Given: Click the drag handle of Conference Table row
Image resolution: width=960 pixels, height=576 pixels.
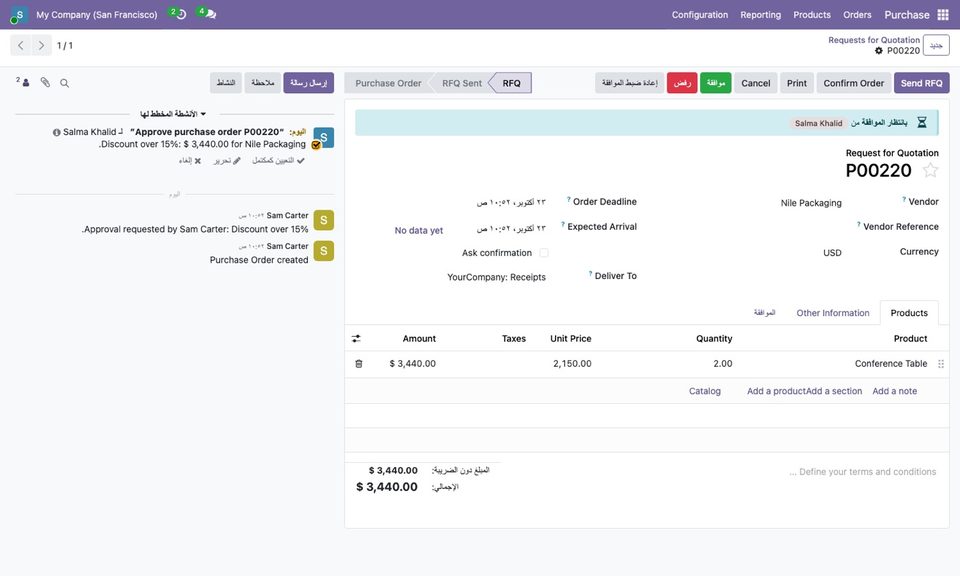Looking at the screenshot, I should point(941,364).
